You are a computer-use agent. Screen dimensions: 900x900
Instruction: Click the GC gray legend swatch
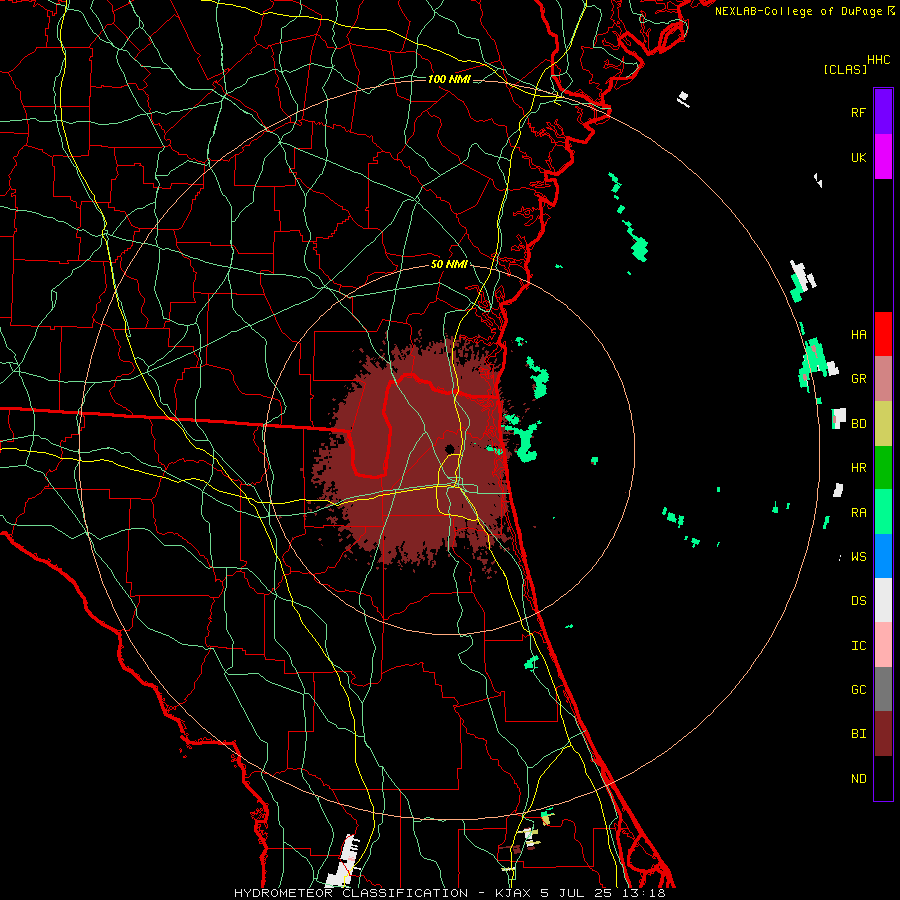(x=883, y=689)
